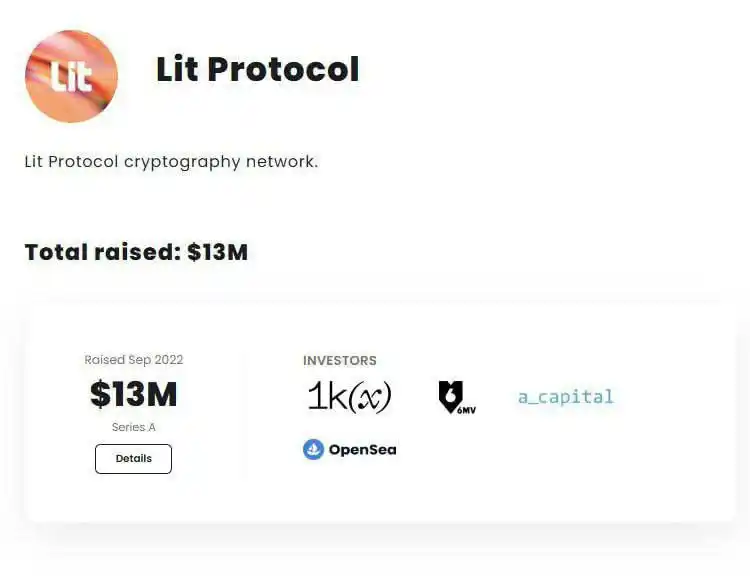Select the Series A round label
The image size is (750, 586).
point(134,427)
